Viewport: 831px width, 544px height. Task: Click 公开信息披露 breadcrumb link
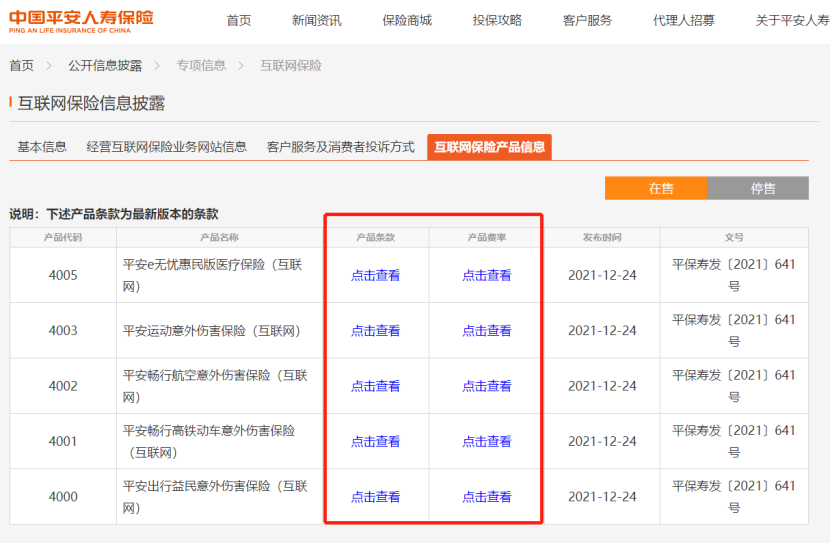tap(105, 66)
